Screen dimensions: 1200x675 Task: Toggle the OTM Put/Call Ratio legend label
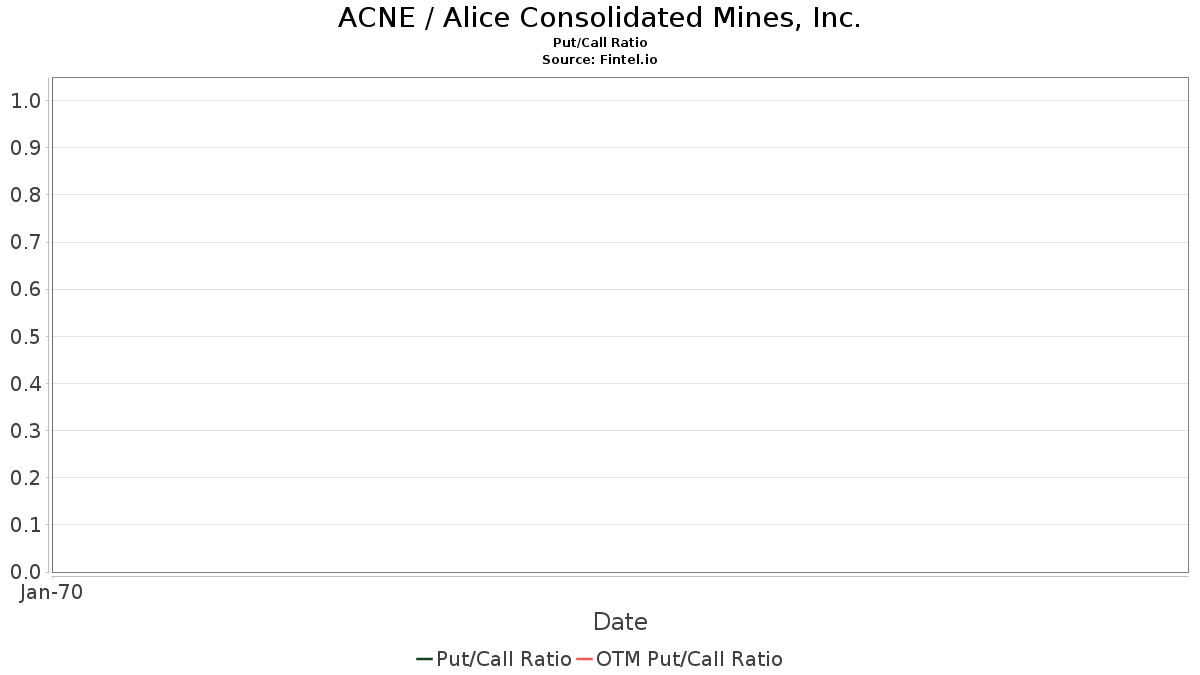click(x=689, y=659)
